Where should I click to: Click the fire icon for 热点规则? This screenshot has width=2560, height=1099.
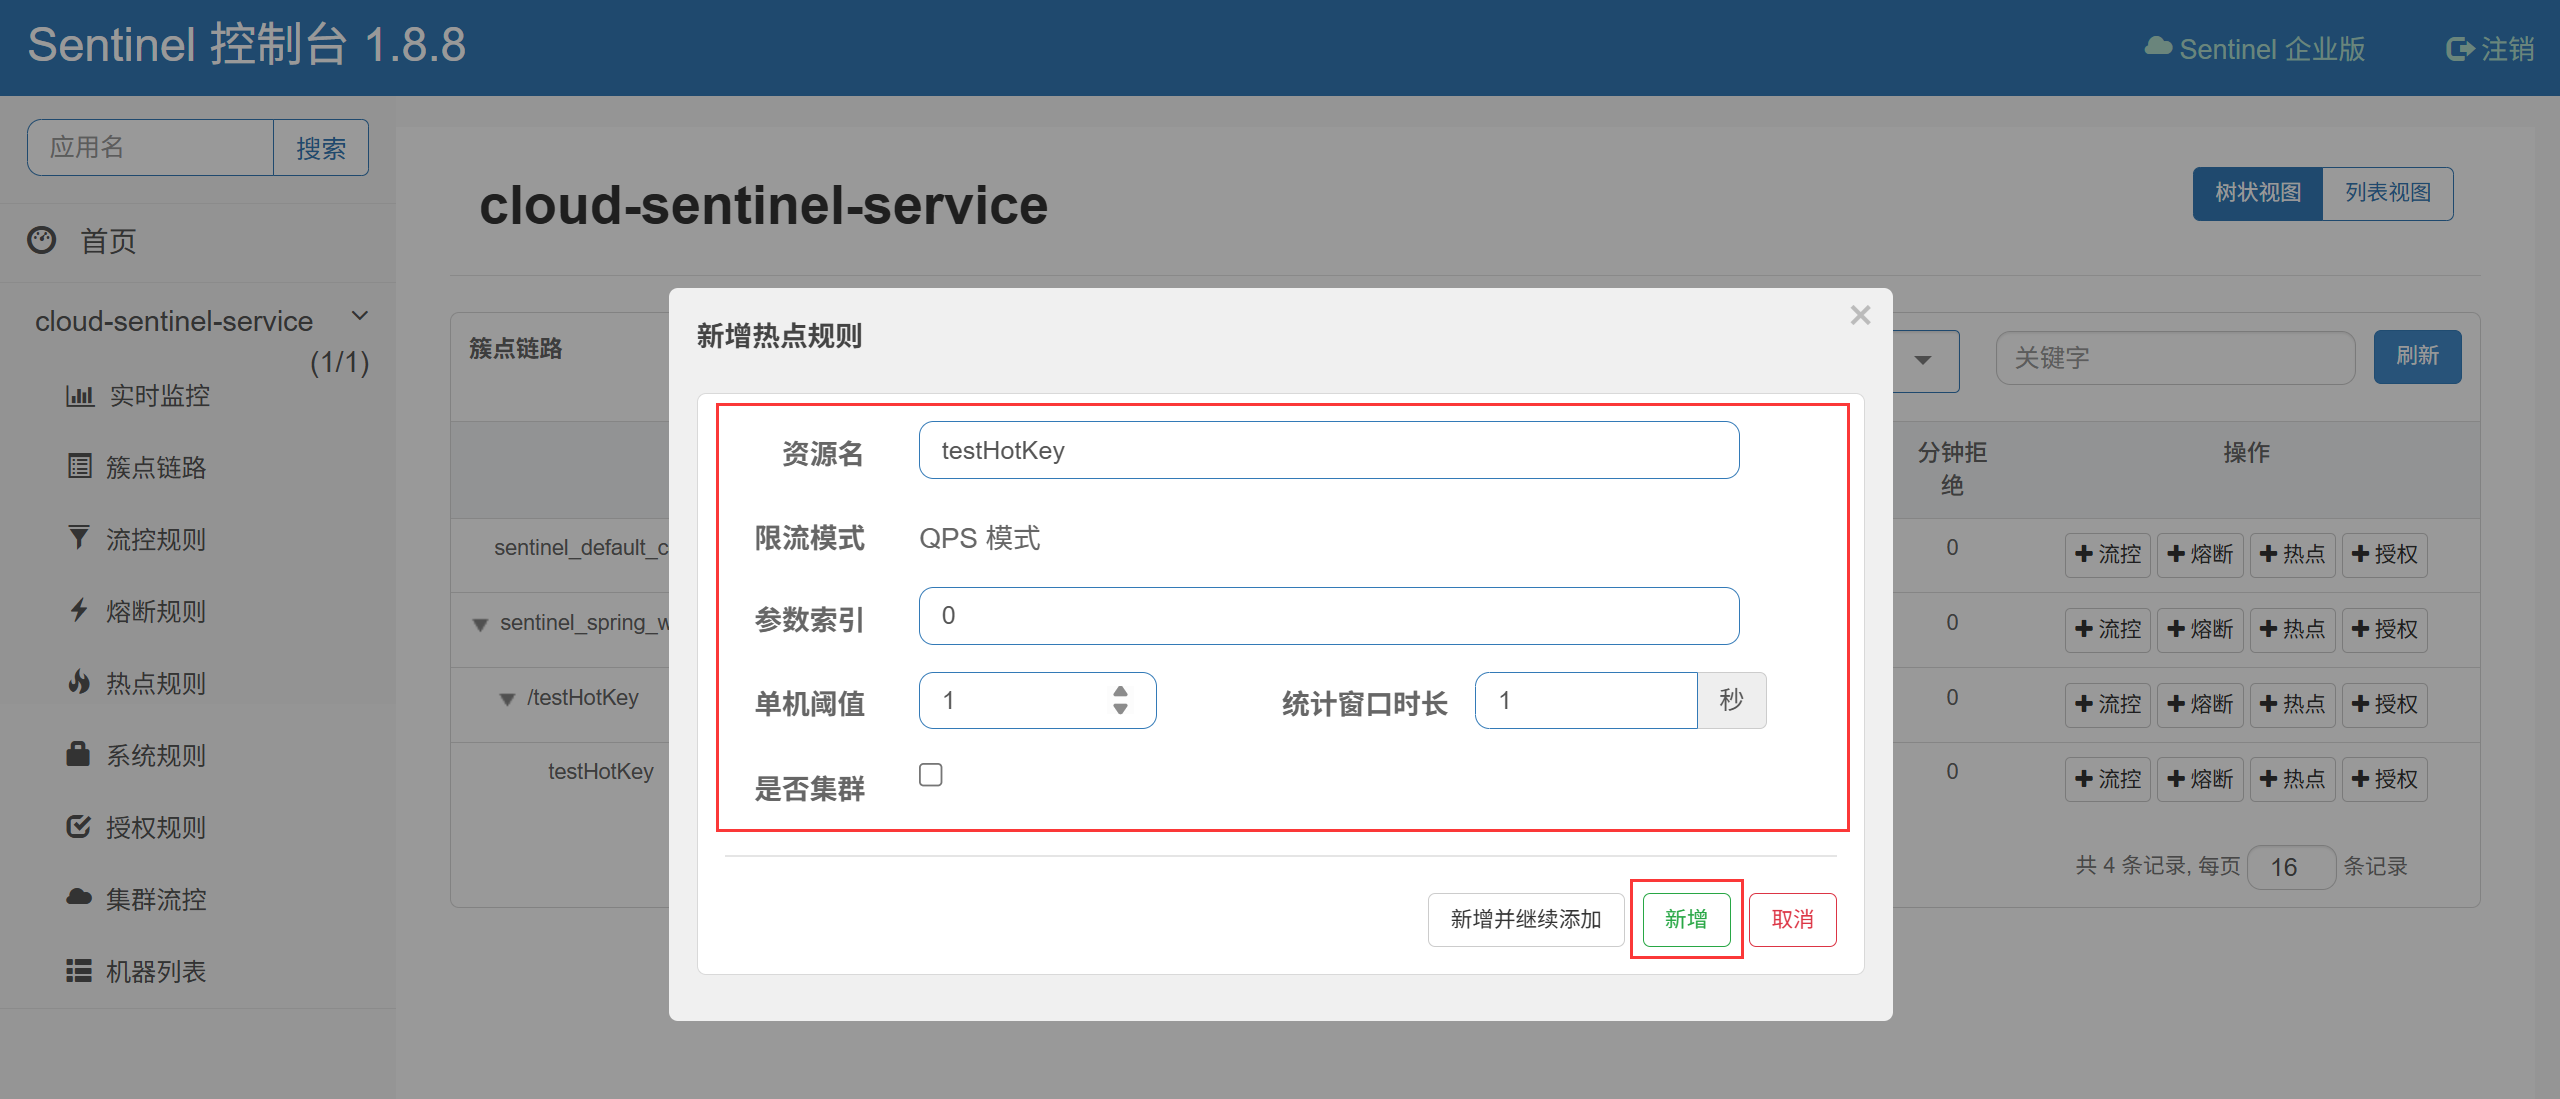click(79, 682)
